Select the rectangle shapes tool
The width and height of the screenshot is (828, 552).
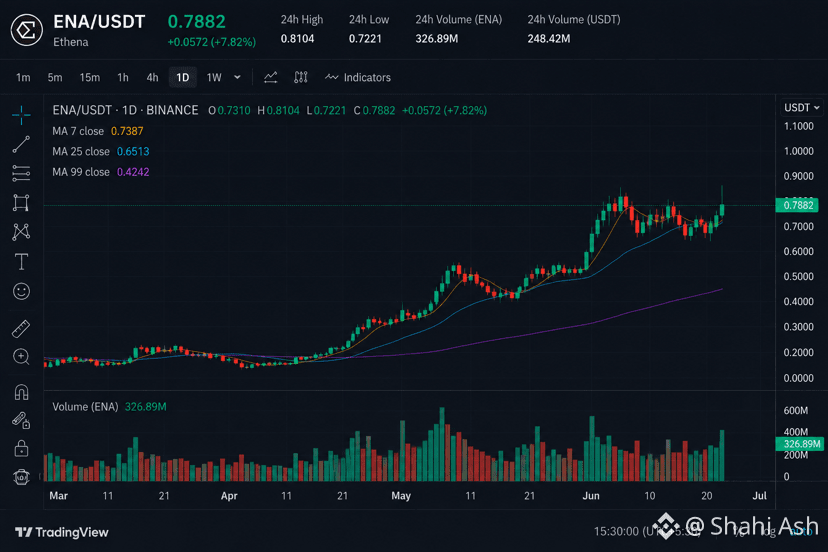pyautogui.click(x=21, y=203)
